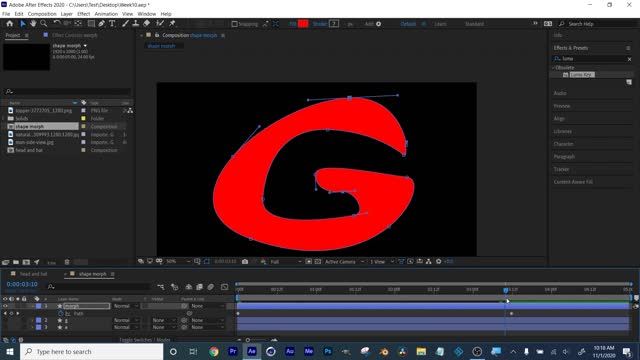The width and height of the screenshot is (640, 360).
Task: Click the draft 3D icon in timeline
Action: [x=175, y=287]
